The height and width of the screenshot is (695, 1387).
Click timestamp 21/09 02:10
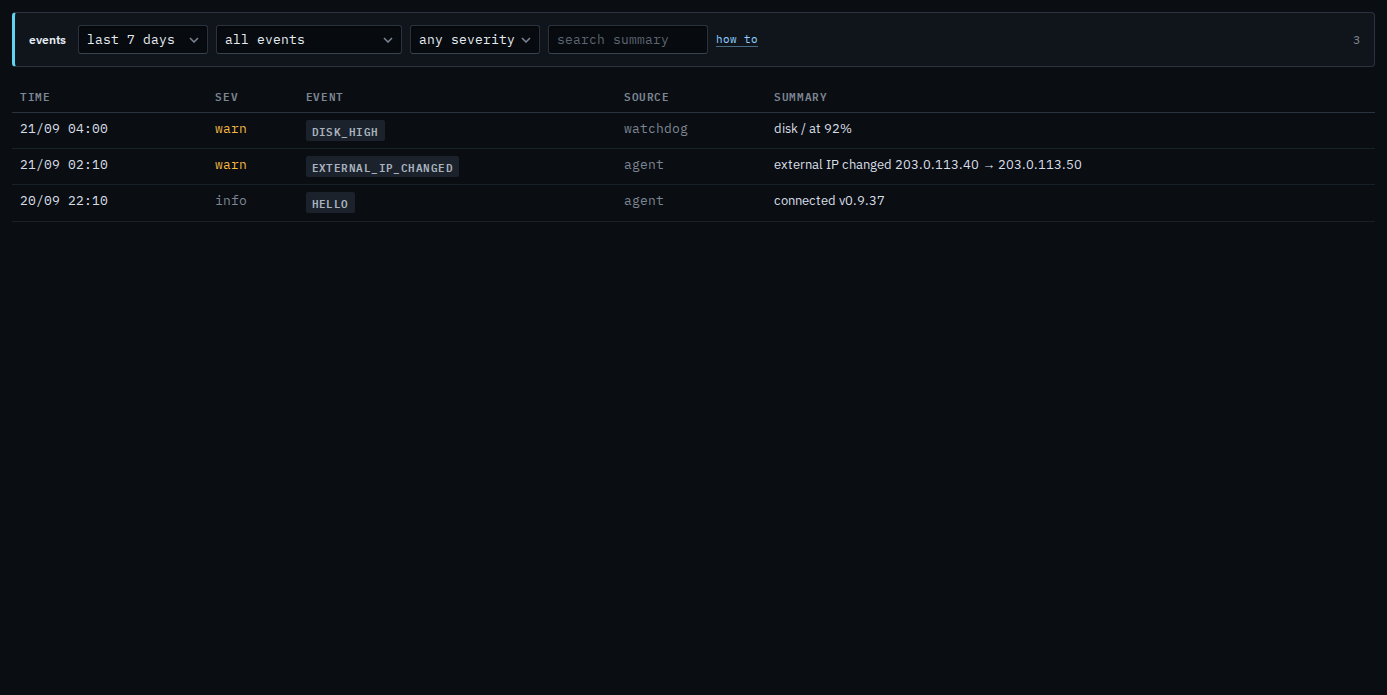point(64,165)
